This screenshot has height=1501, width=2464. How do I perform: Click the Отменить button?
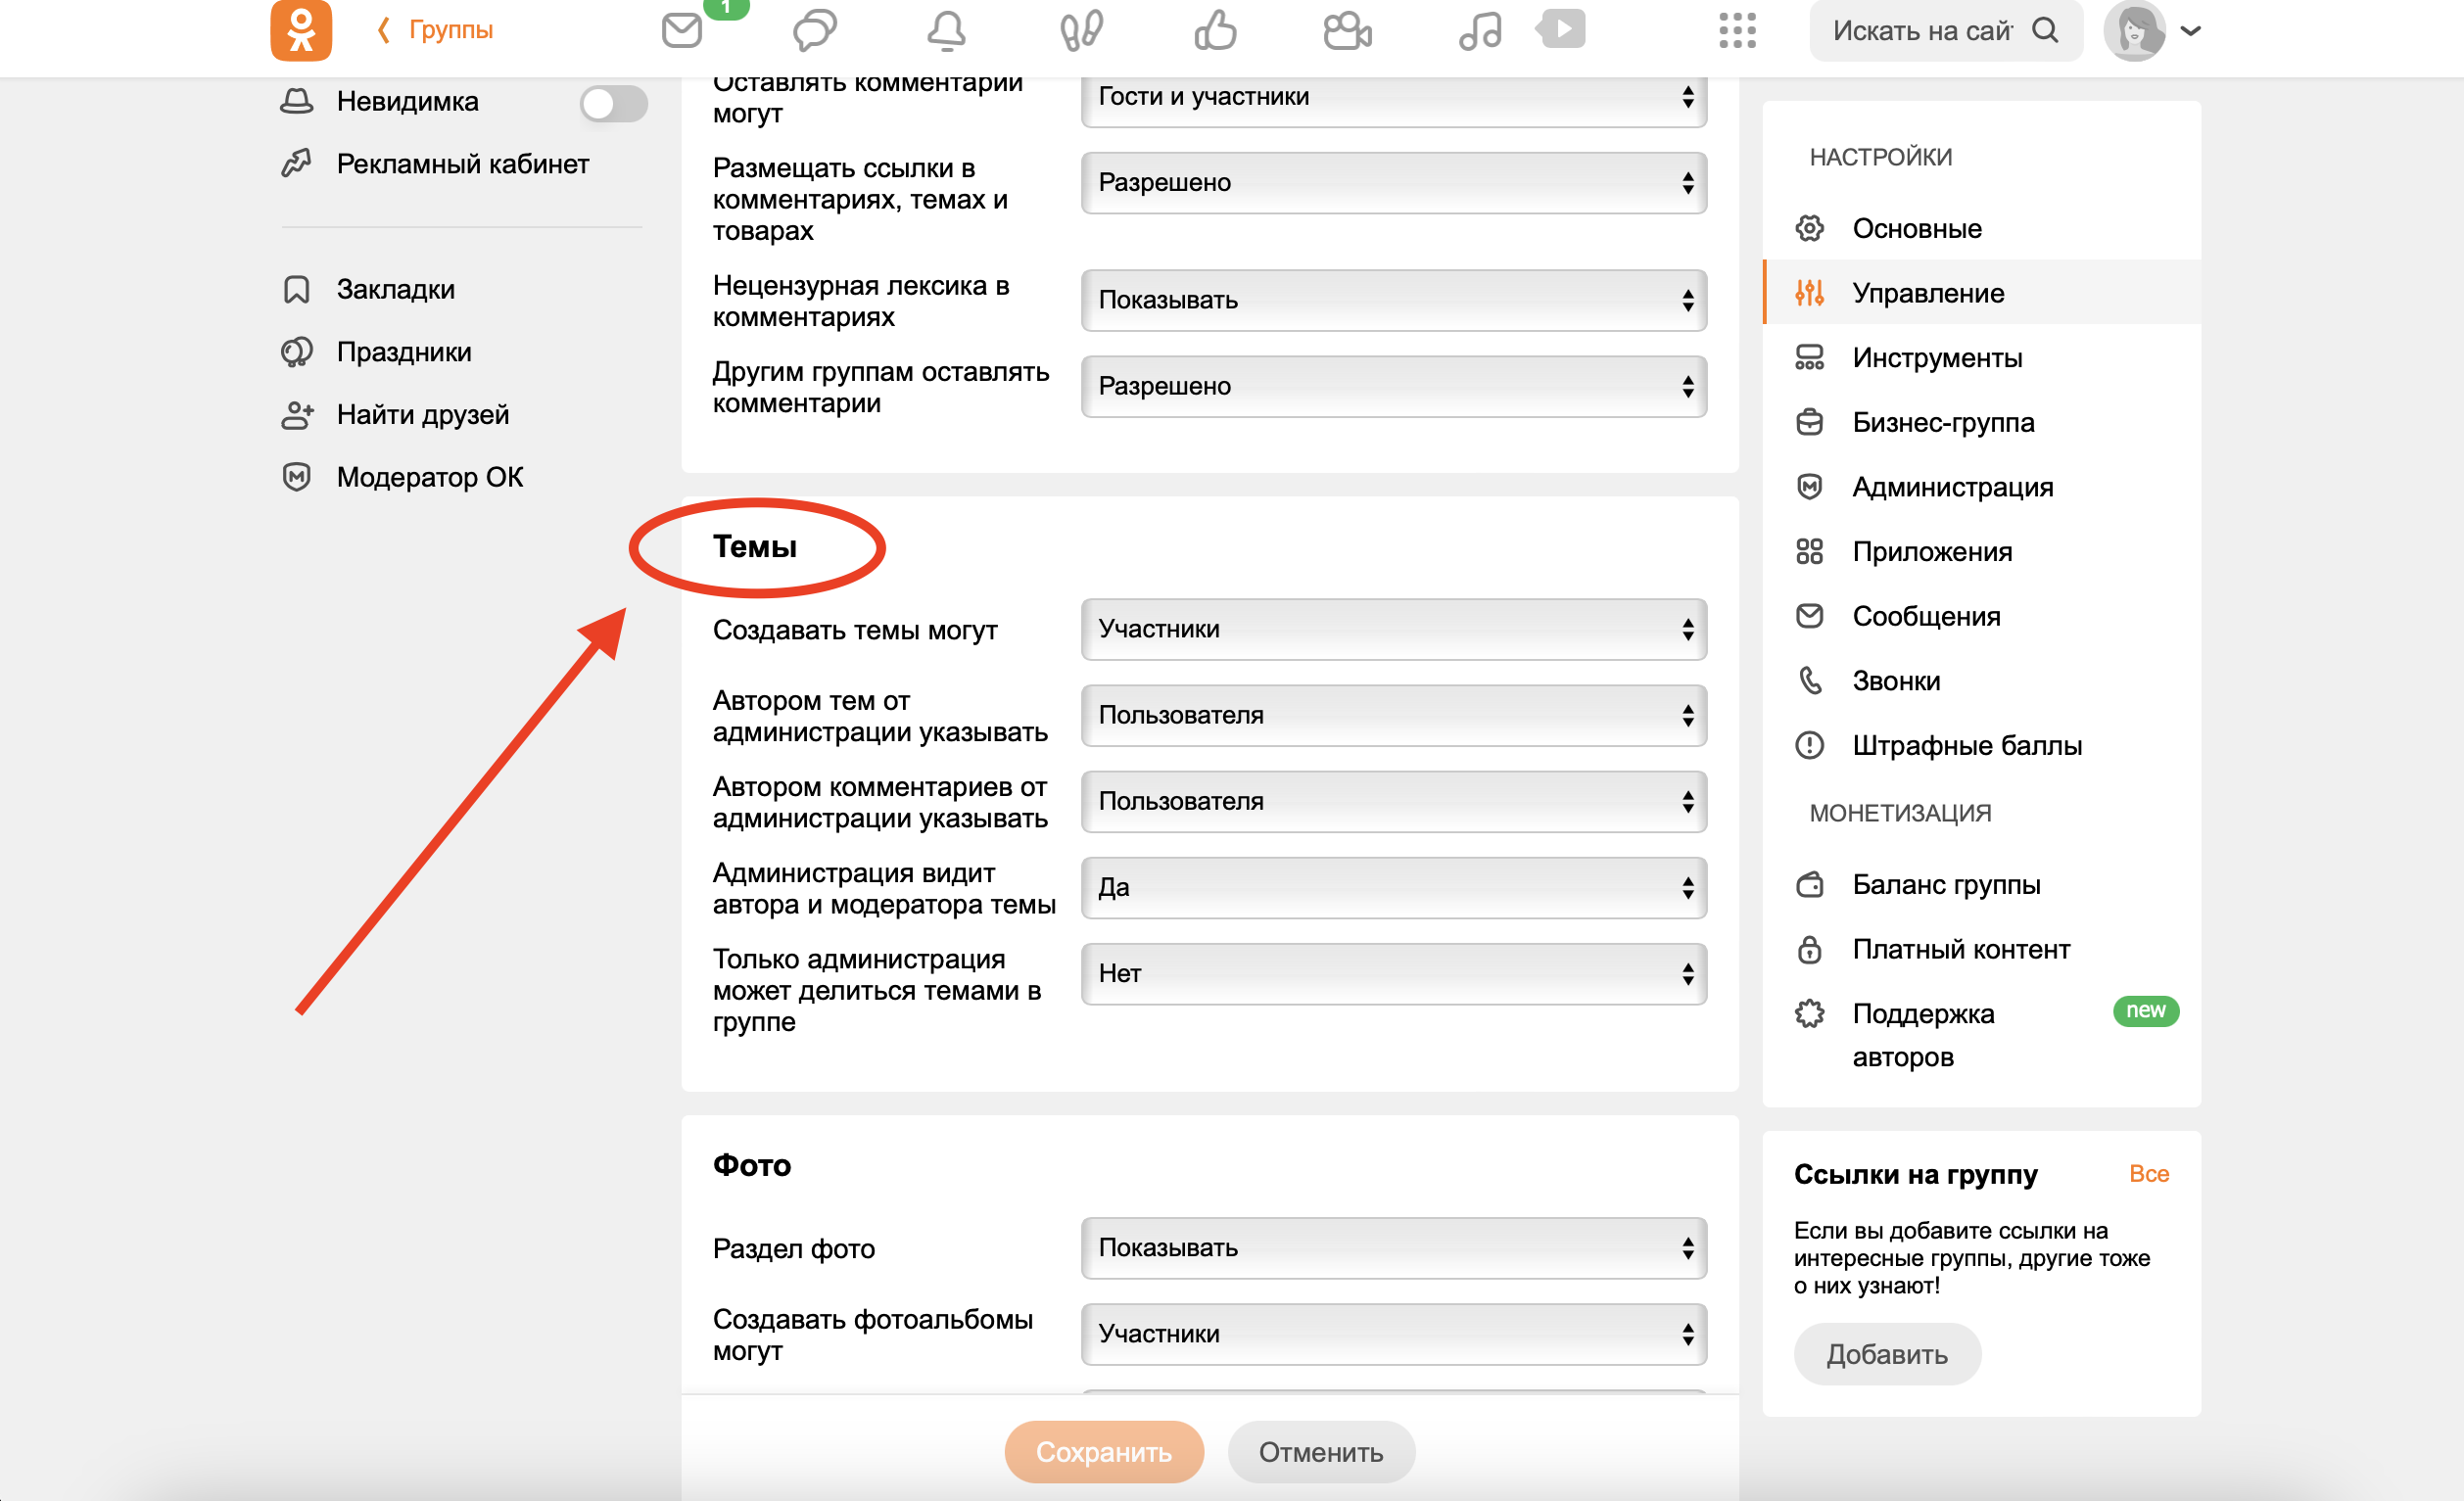1320,1451
